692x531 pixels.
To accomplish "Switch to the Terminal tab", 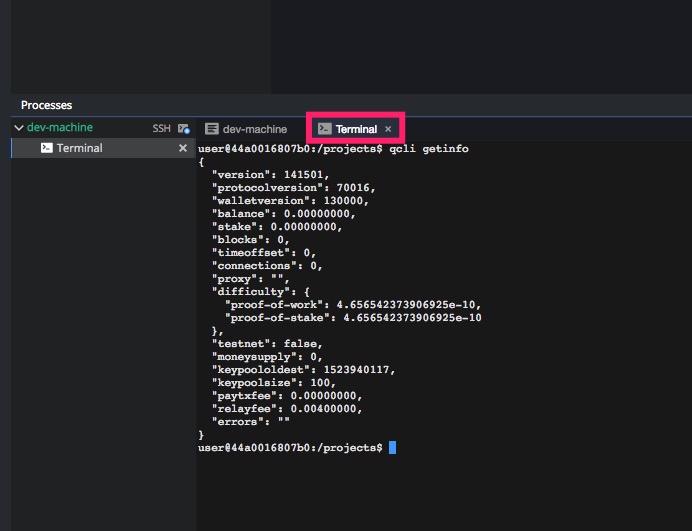I will pos(355,129).
